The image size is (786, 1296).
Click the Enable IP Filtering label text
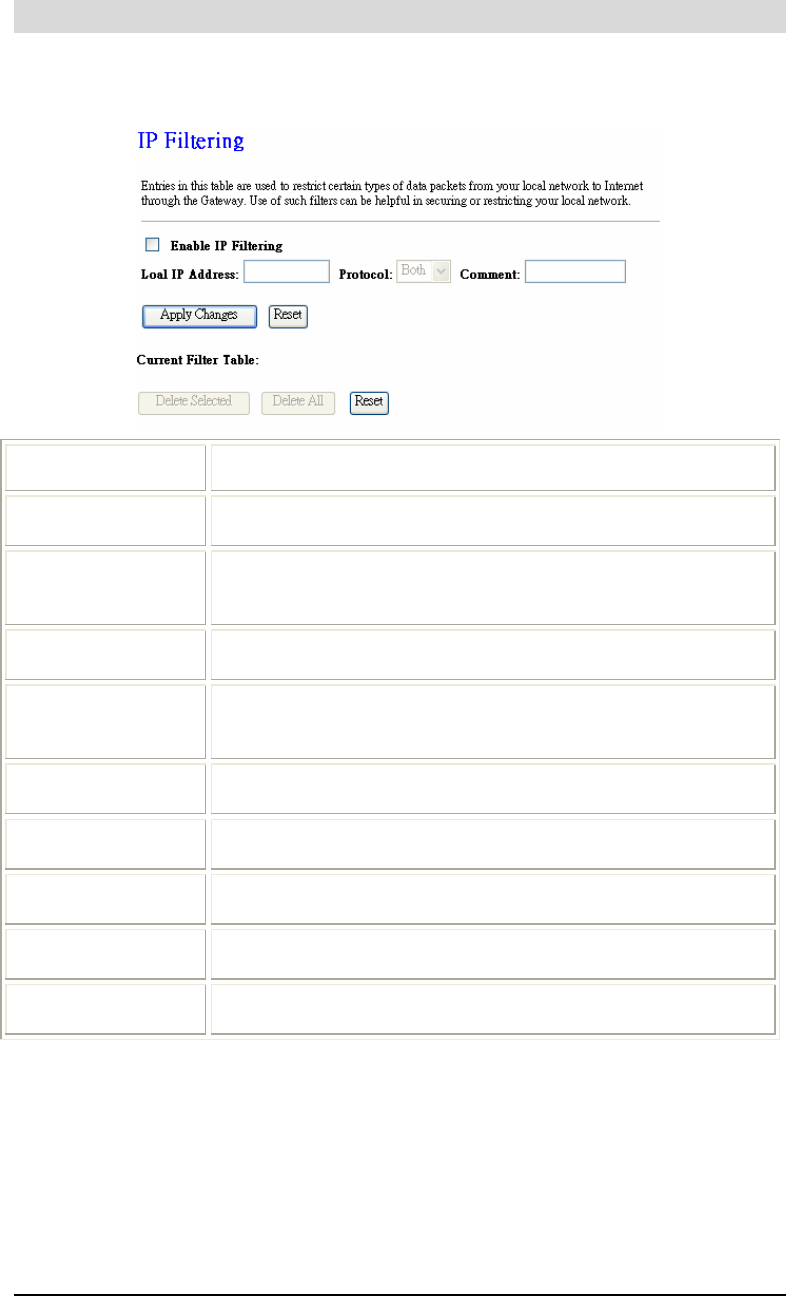[227, 245]
